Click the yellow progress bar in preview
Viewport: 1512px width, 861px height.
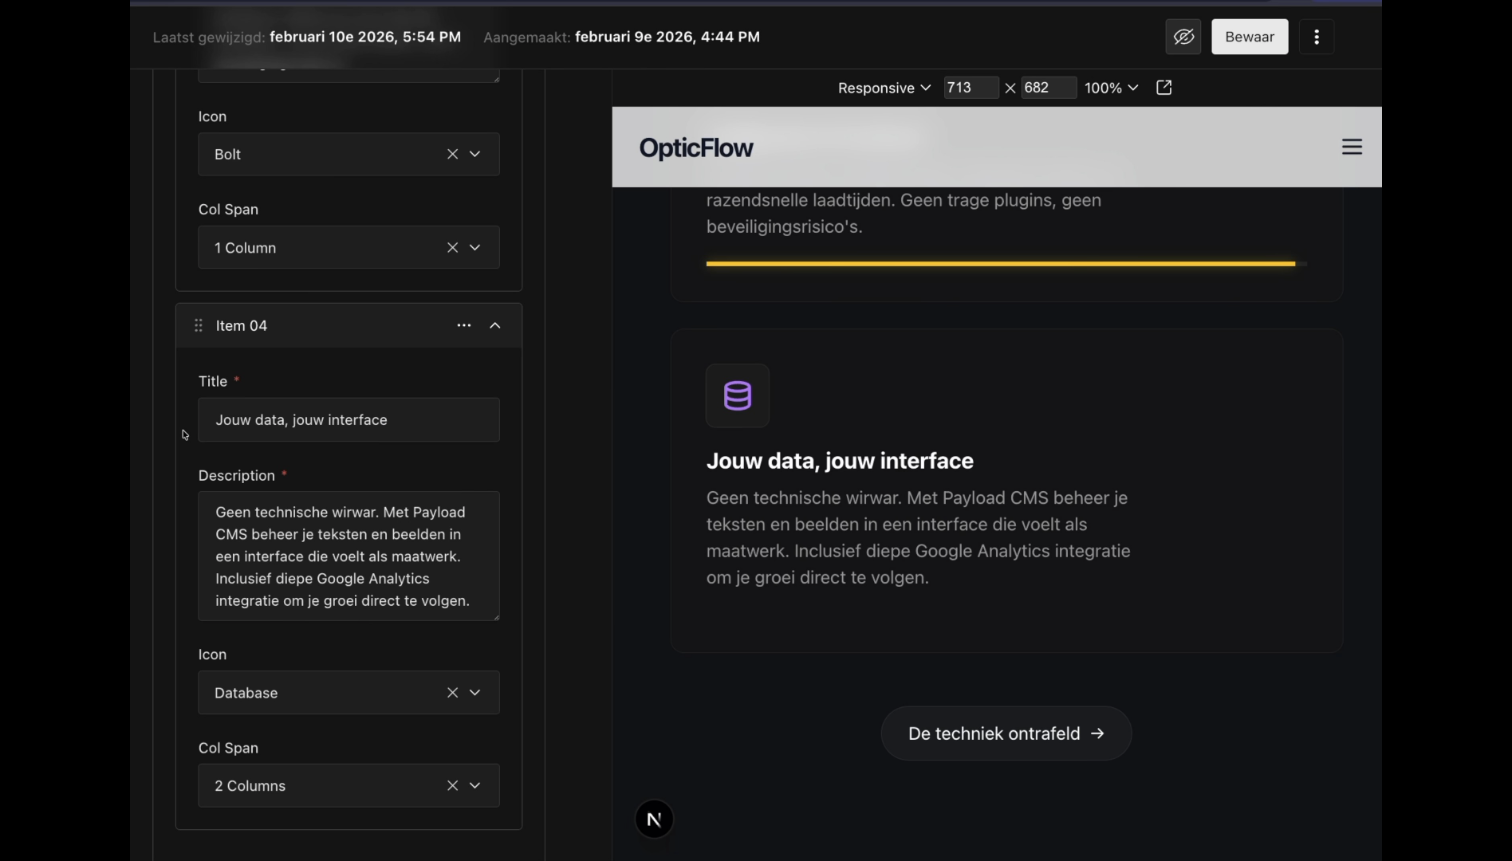tap(1000, 264)
